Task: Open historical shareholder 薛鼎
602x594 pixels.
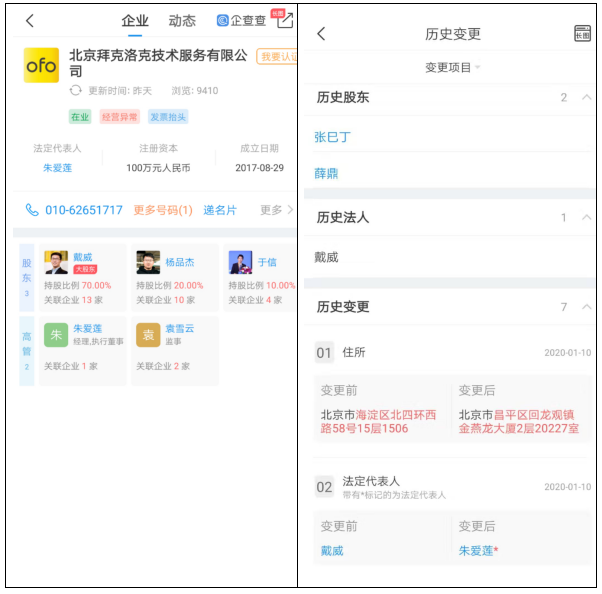Action: 326,174
